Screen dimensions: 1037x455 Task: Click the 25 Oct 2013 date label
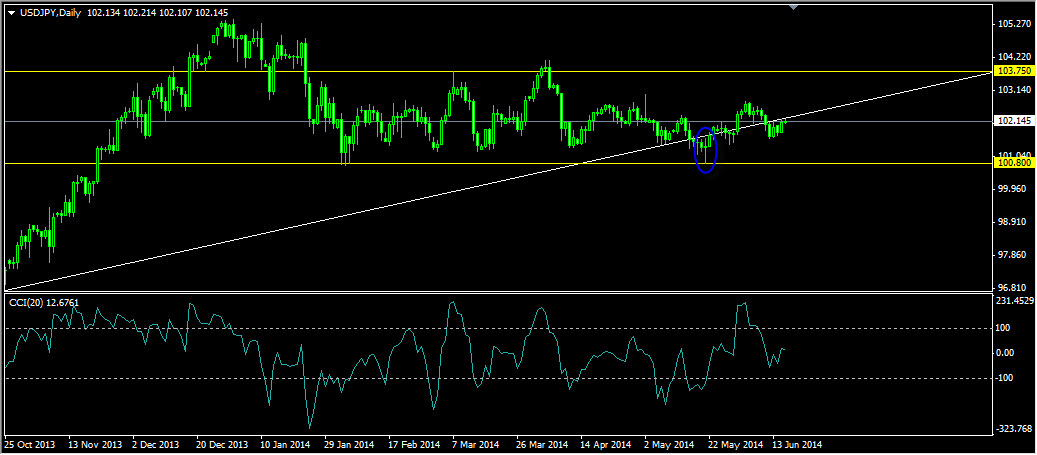tap(30, 444)
